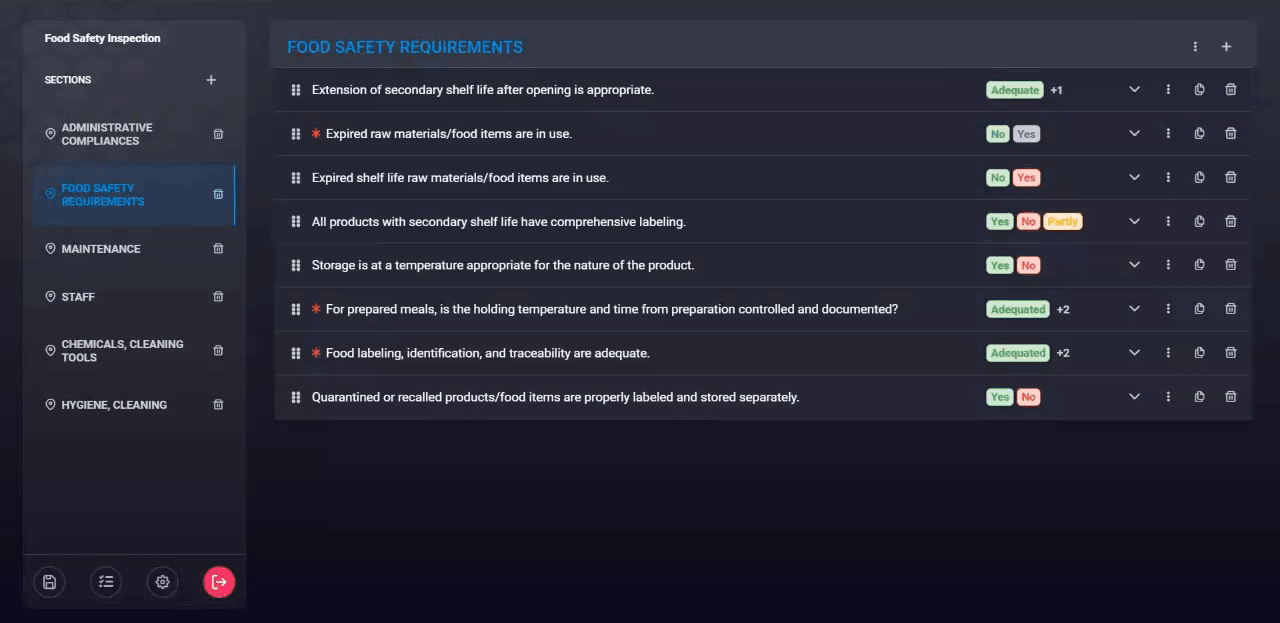Click the red exit button

click(x=219, y=582)
